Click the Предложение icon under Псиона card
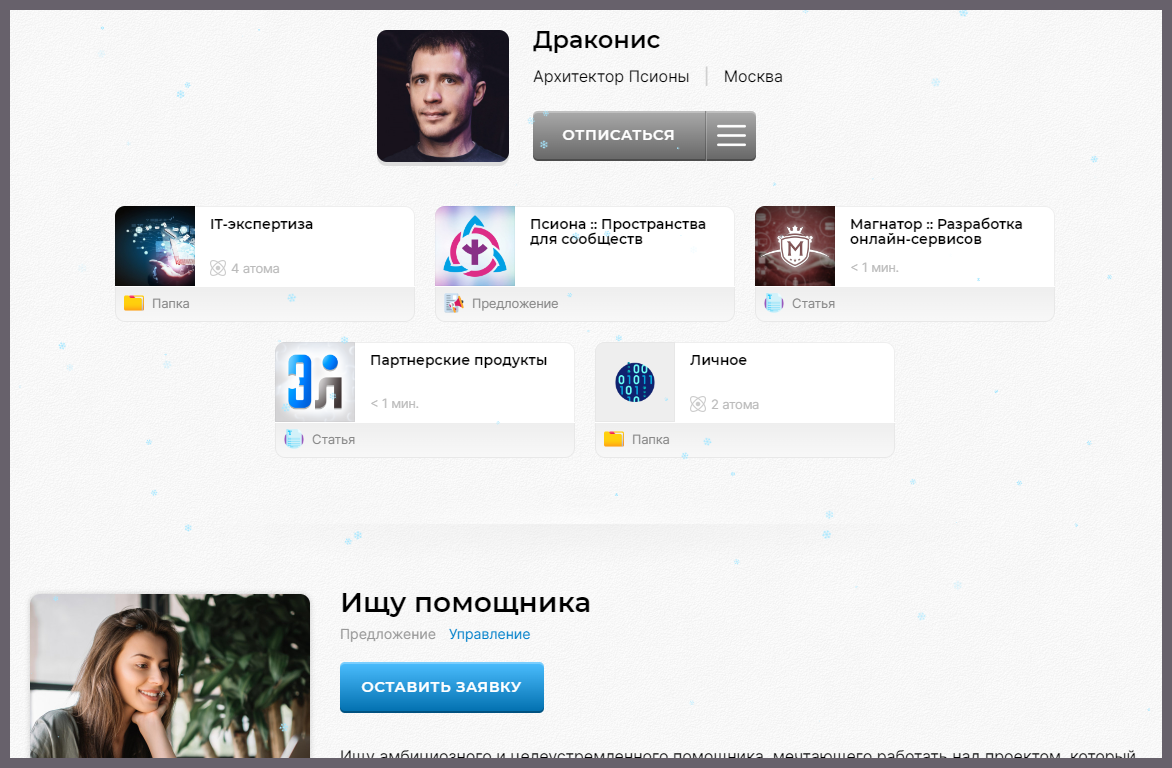1172x768 pixels. pos(454,303)
